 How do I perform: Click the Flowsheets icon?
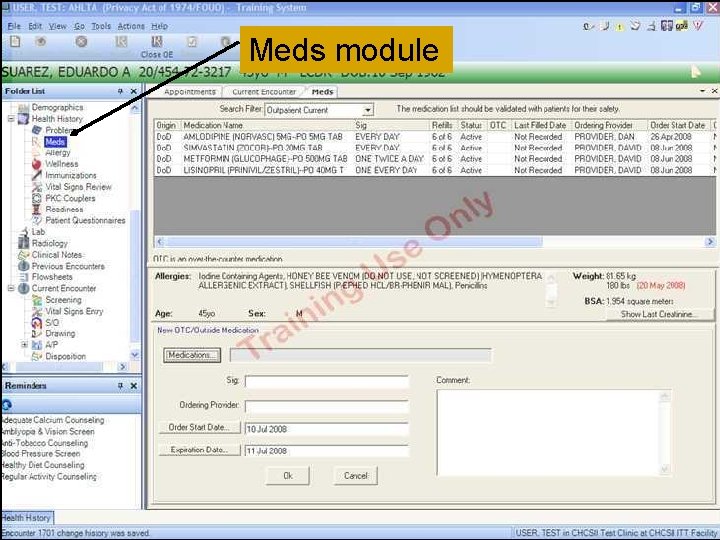pos(23,277)
